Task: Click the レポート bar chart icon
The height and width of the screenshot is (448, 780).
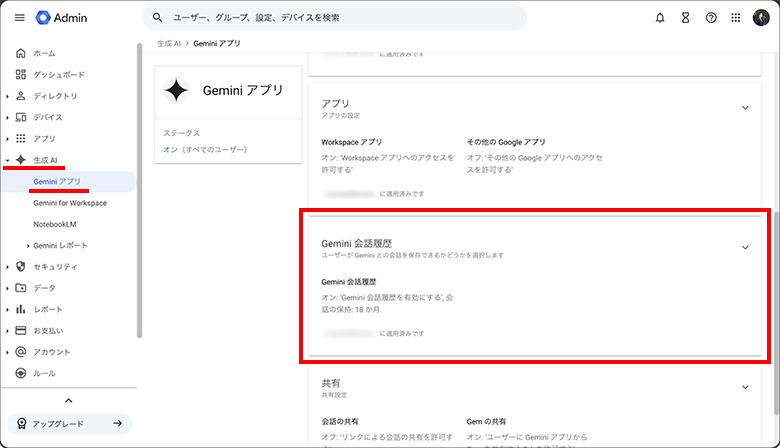Action: [x=20, y=309]
